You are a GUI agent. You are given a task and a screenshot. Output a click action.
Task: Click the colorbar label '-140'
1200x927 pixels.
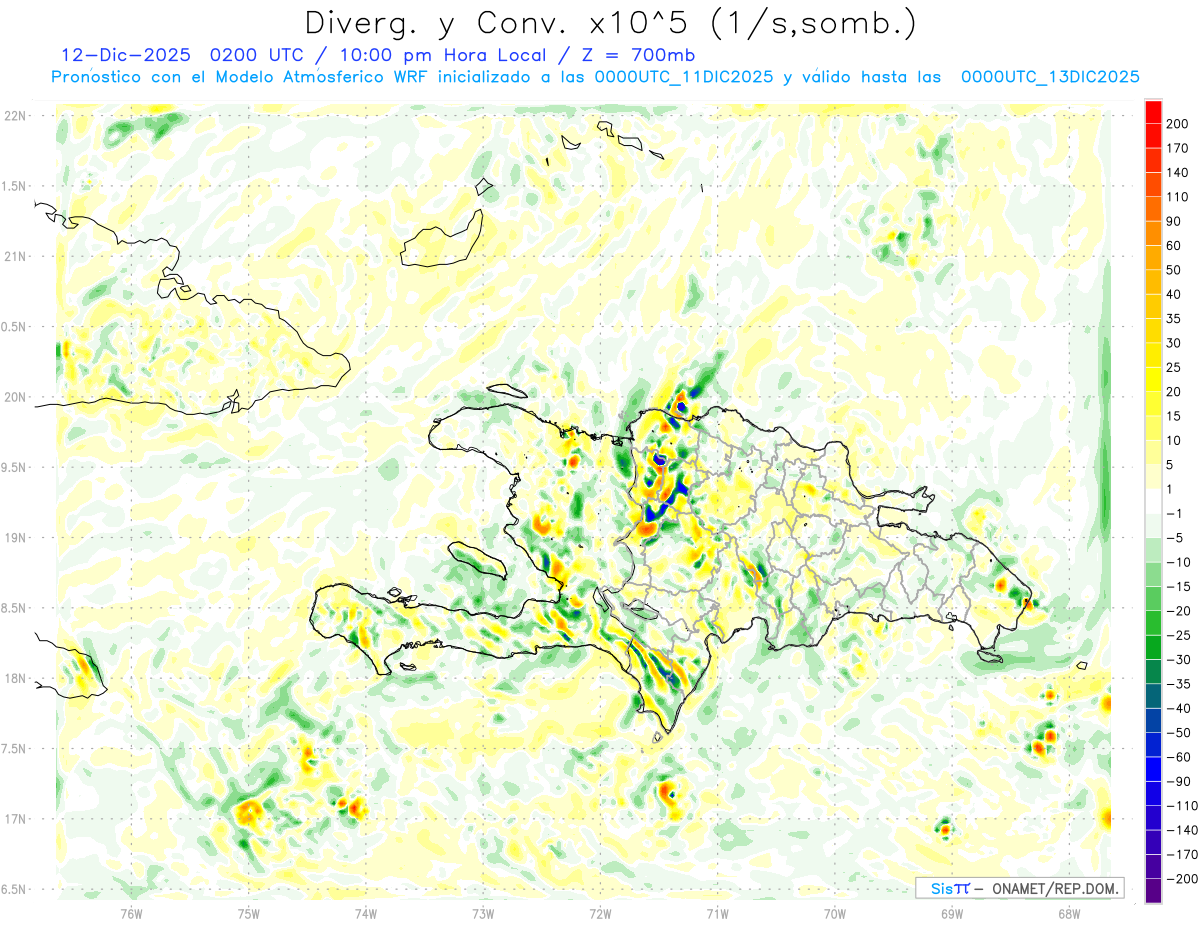point(1180,830)
